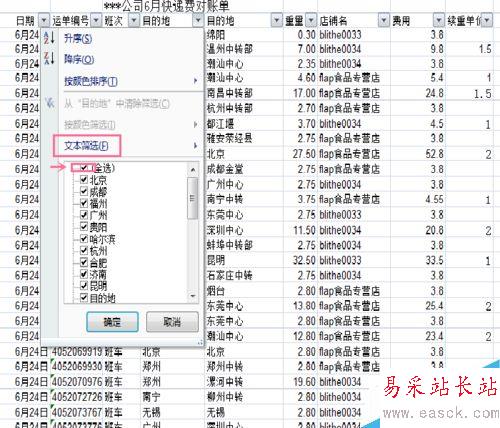Open the 重量 column filter dropdown
500x428 pixels.
[x=311, y=21]
